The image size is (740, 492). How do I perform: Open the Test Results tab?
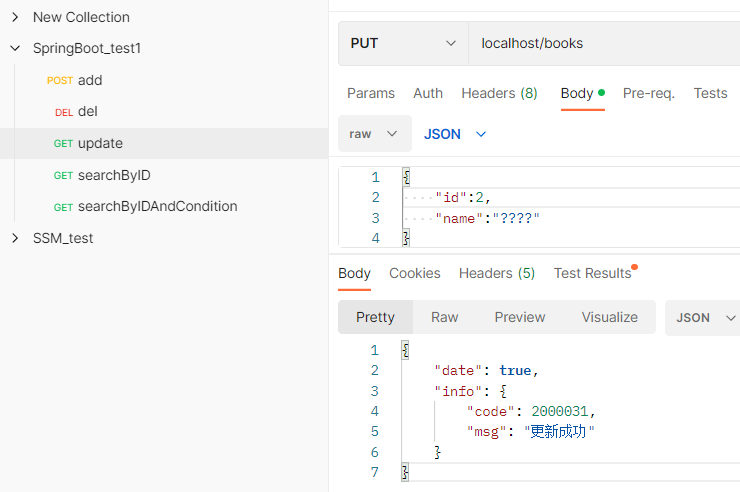(x=592, y=273)
